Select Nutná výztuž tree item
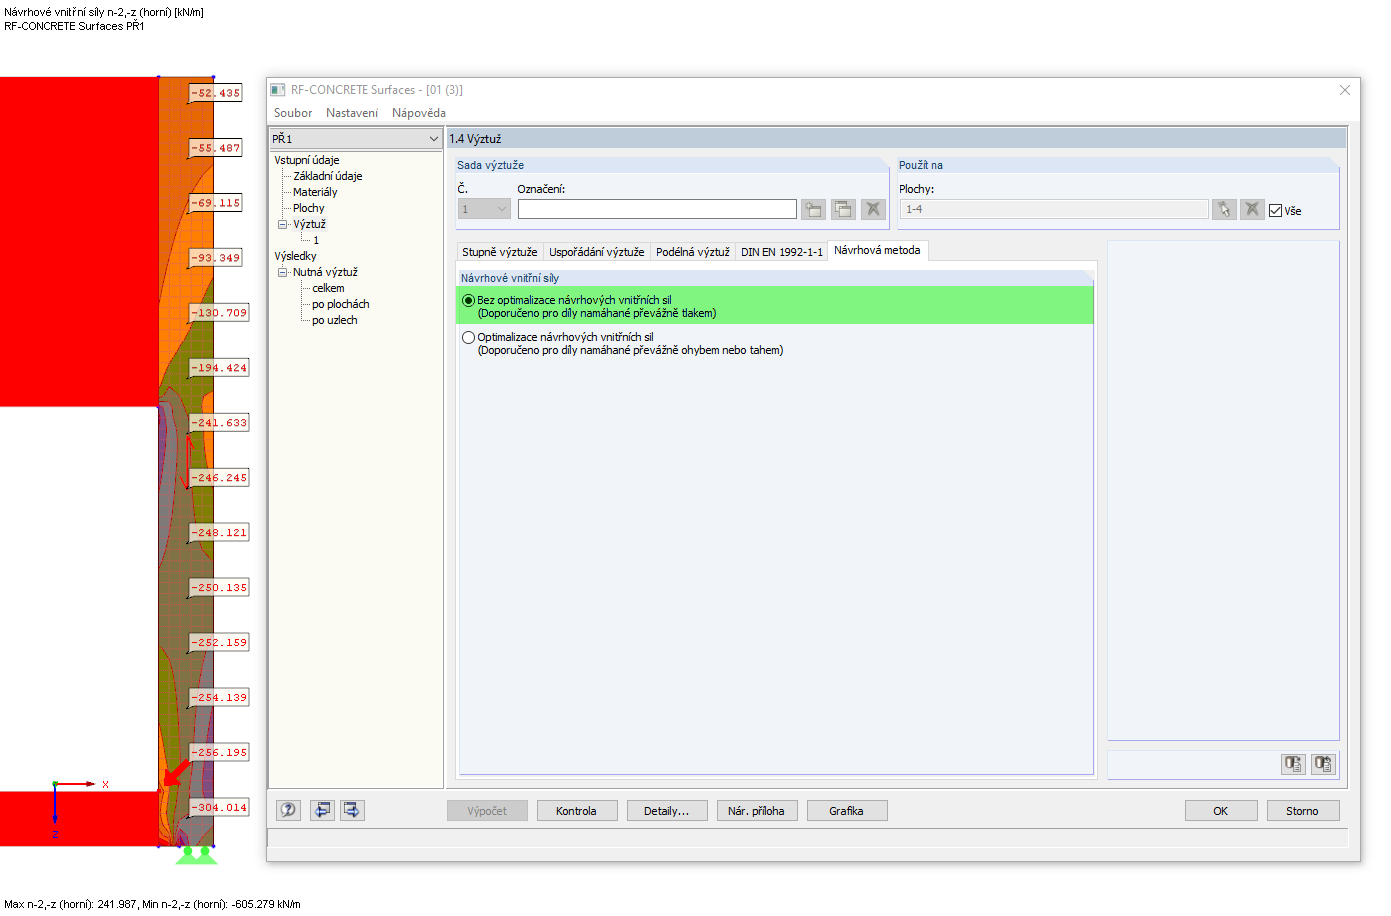 [325, 272]
